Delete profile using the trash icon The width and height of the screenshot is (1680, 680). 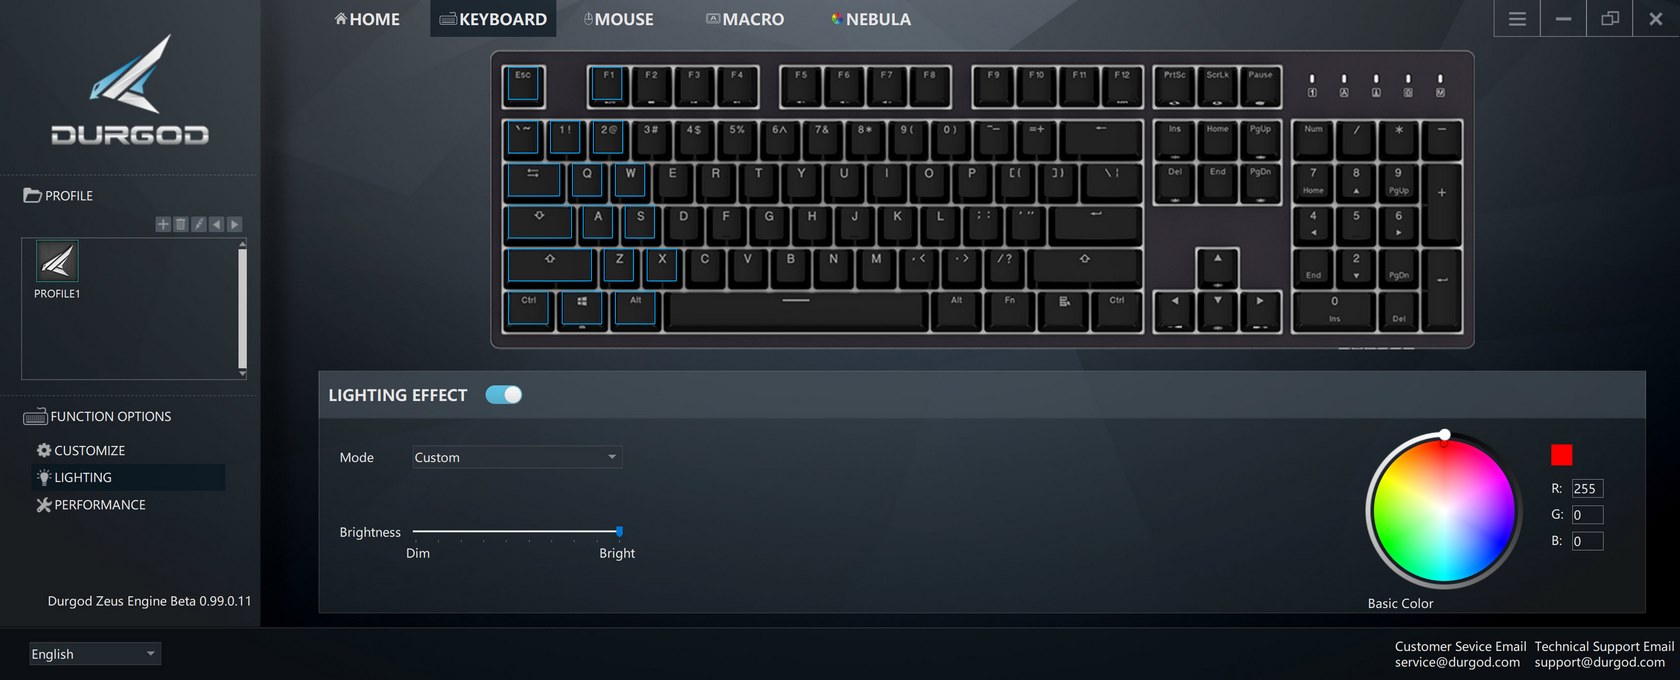180,224
